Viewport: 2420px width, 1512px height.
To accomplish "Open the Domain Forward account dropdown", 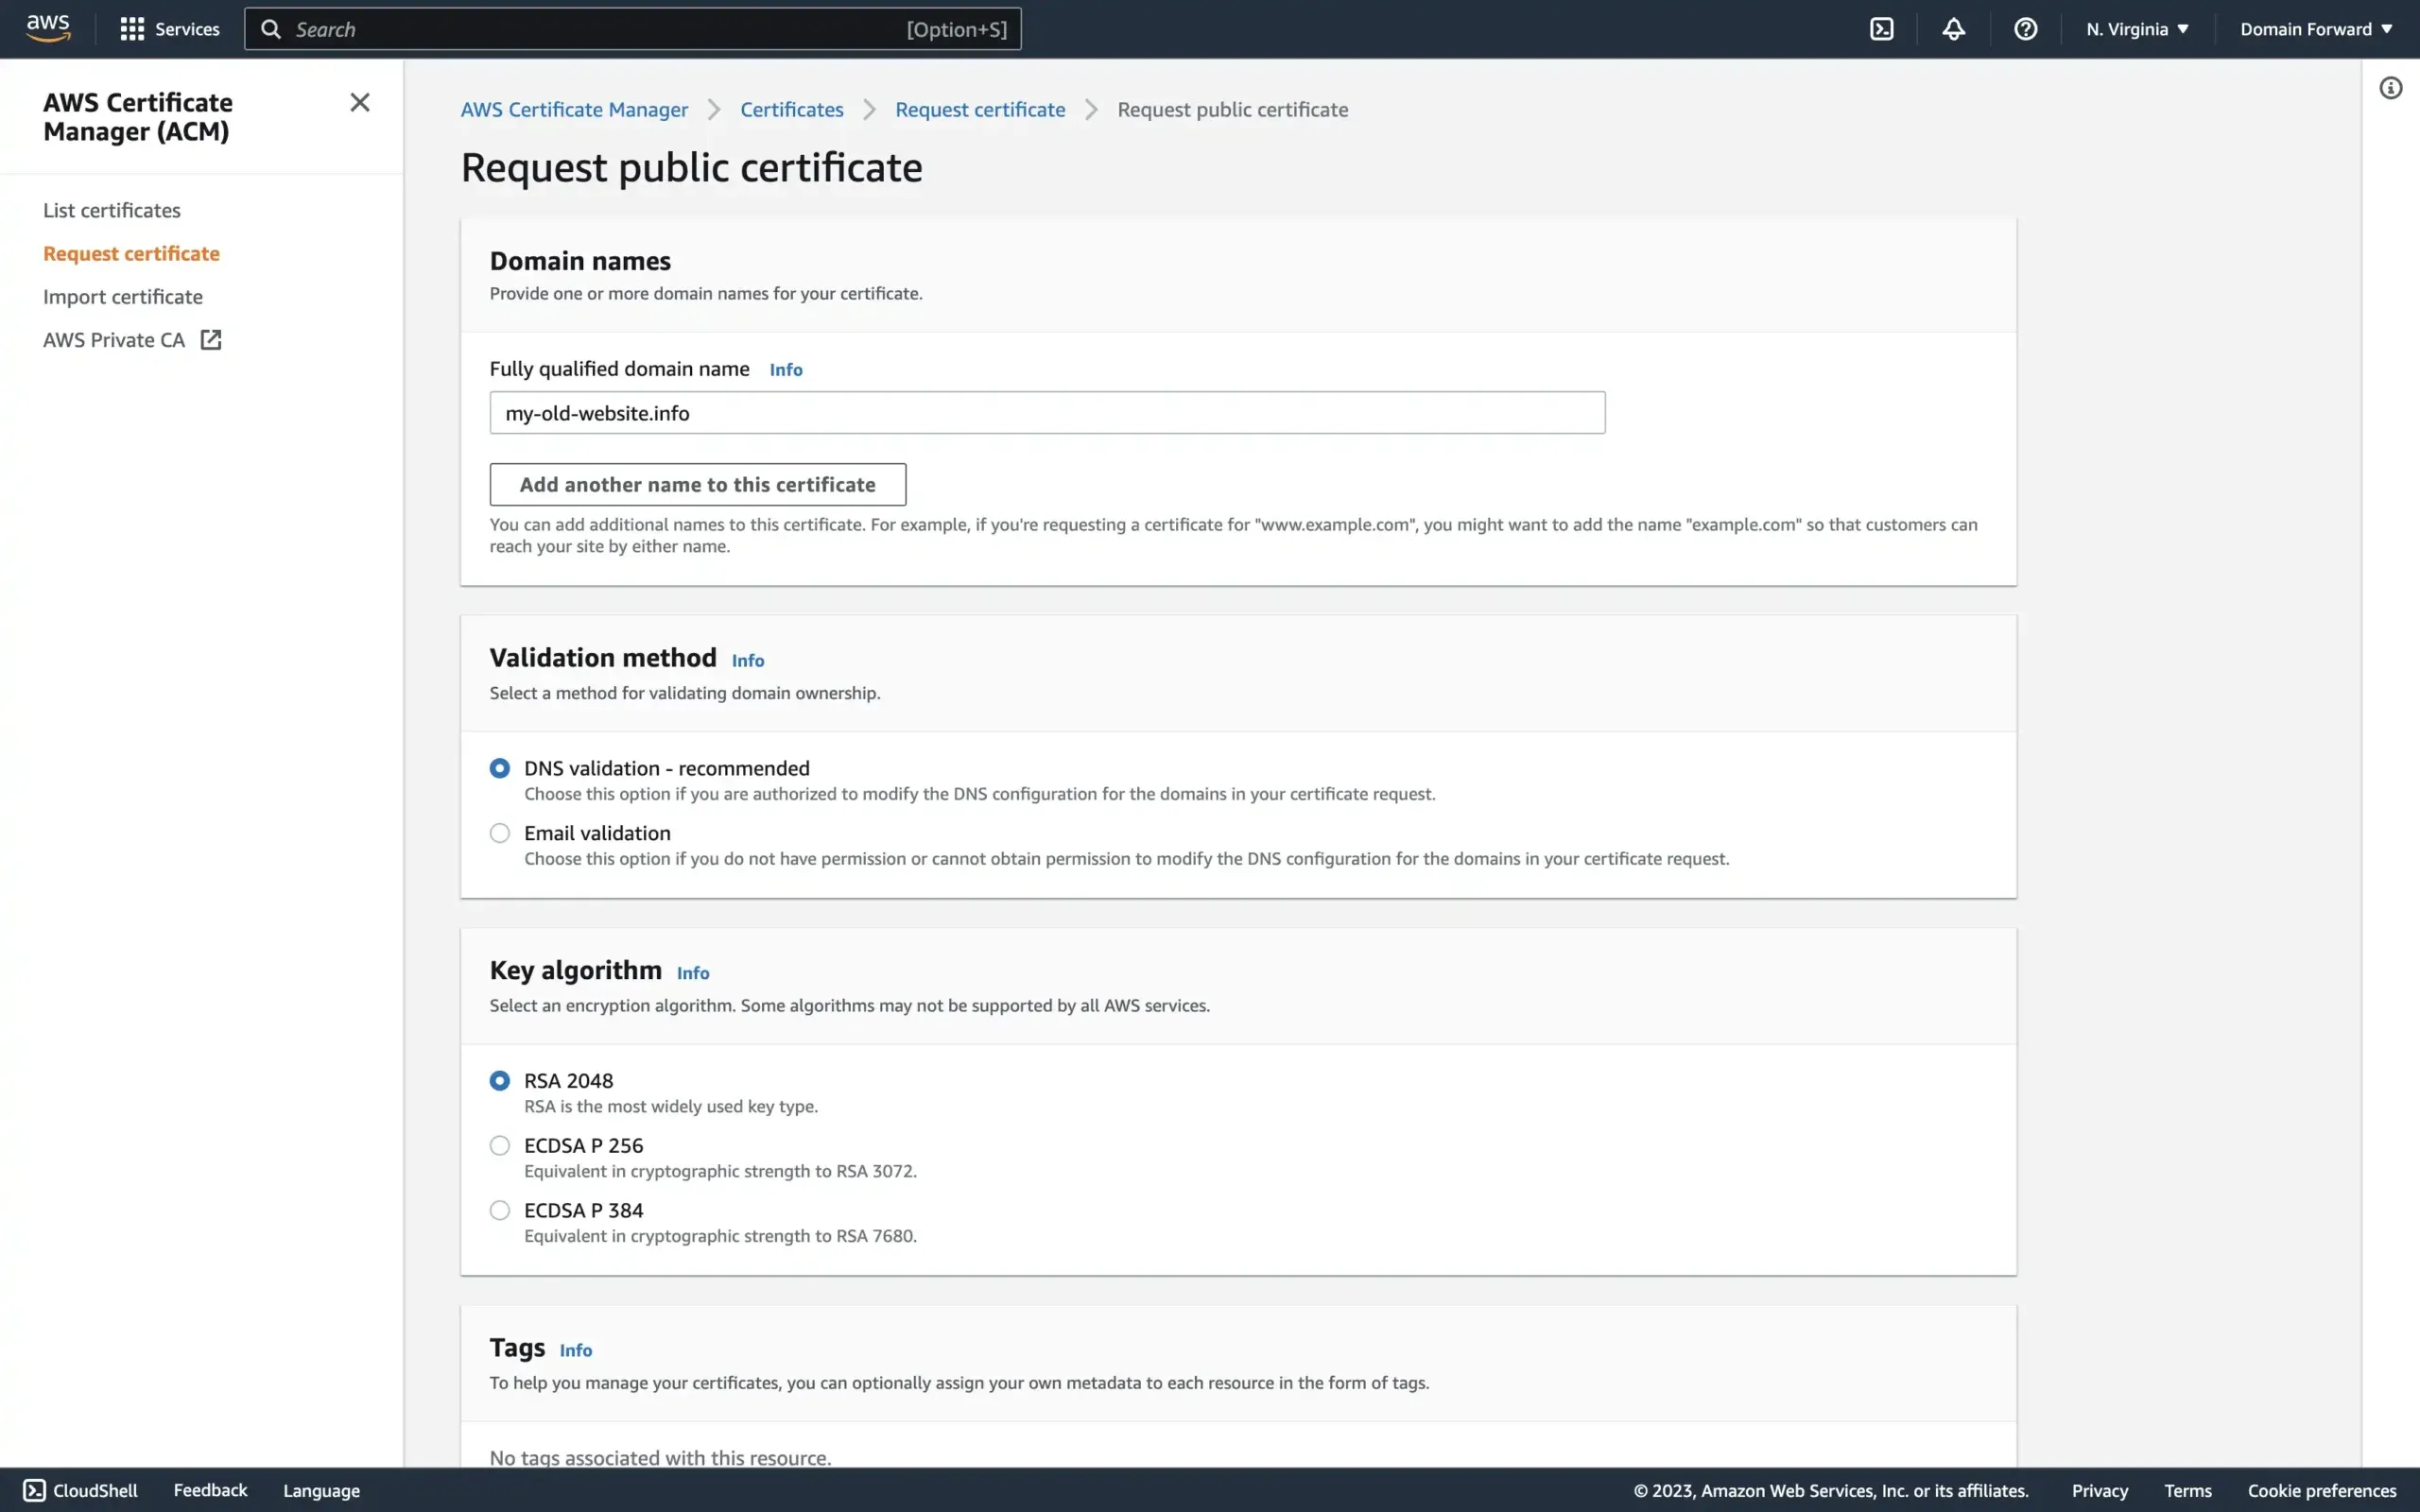I will (2315, 28).
